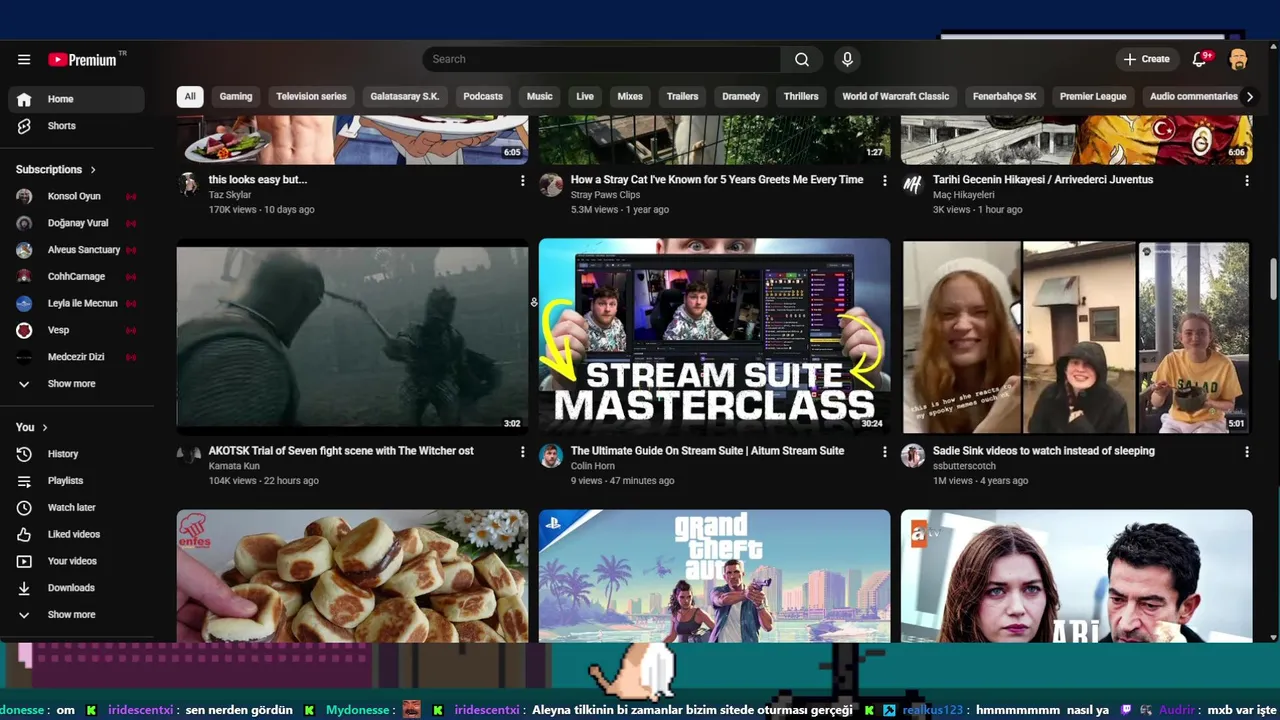Select the Trailers filter chip
Screen dimensions: 1280x720
pos(682,97)
